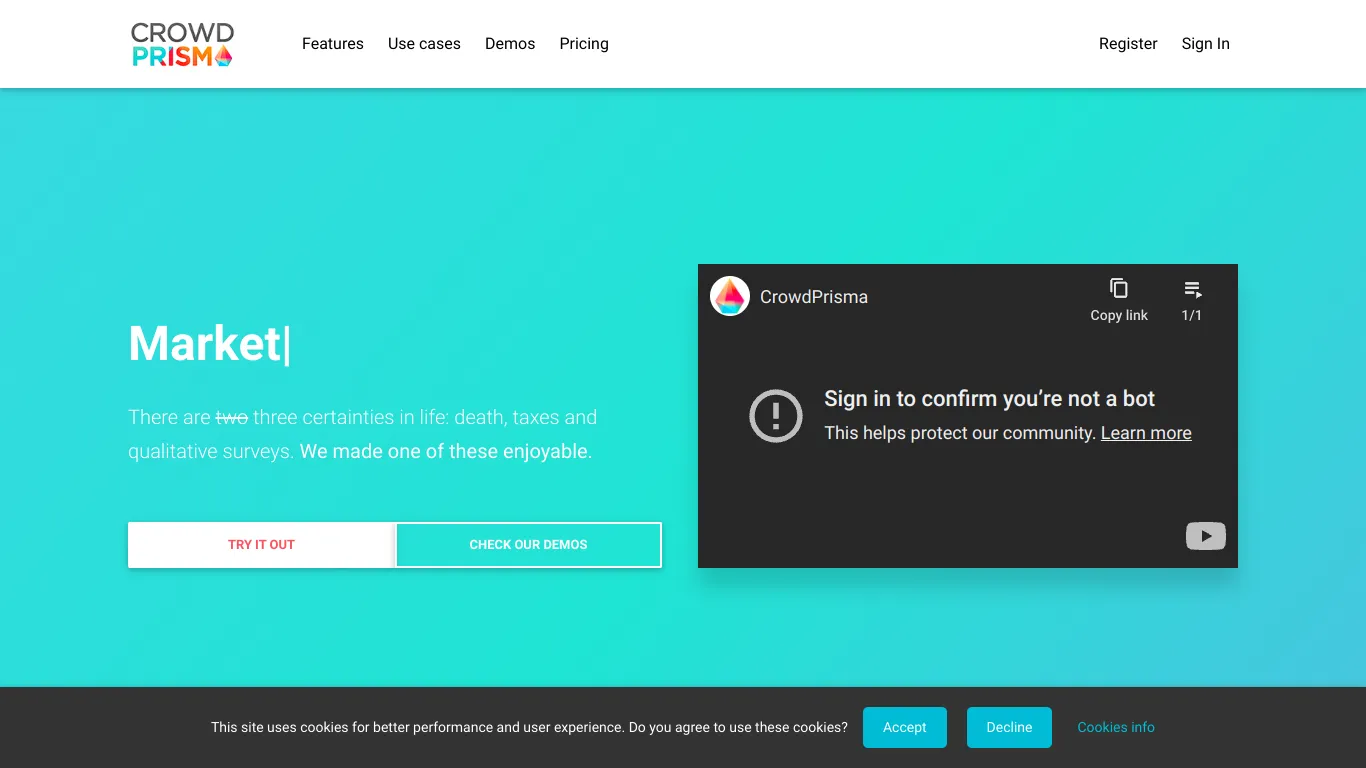Viewport: 1366px width, 768px height.
Task: Accept the site cookies
Action: [x=905, y=727]
